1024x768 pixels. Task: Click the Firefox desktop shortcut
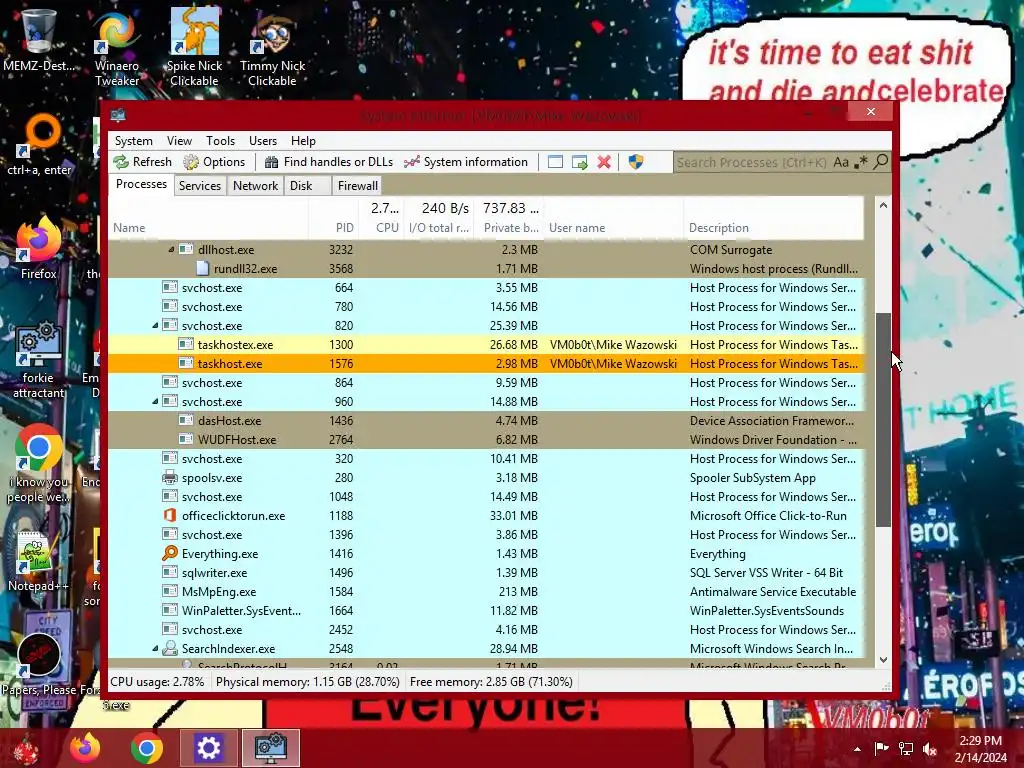click(39, 248)
